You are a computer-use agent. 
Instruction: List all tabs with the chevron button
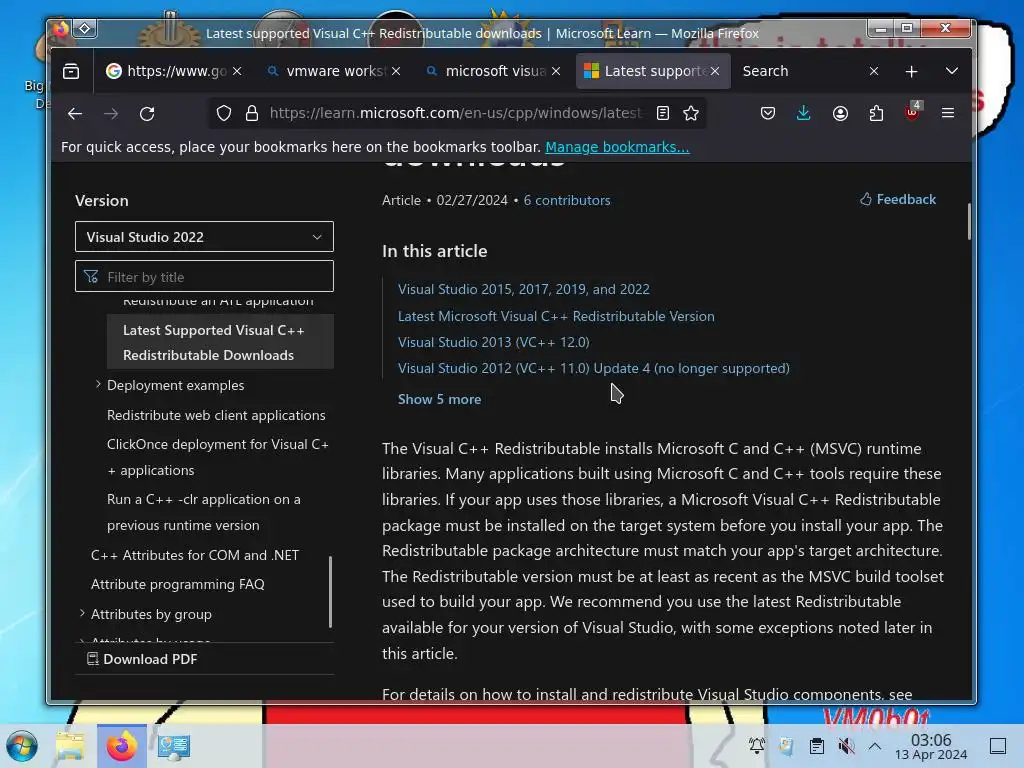click(x=952, y=71)
